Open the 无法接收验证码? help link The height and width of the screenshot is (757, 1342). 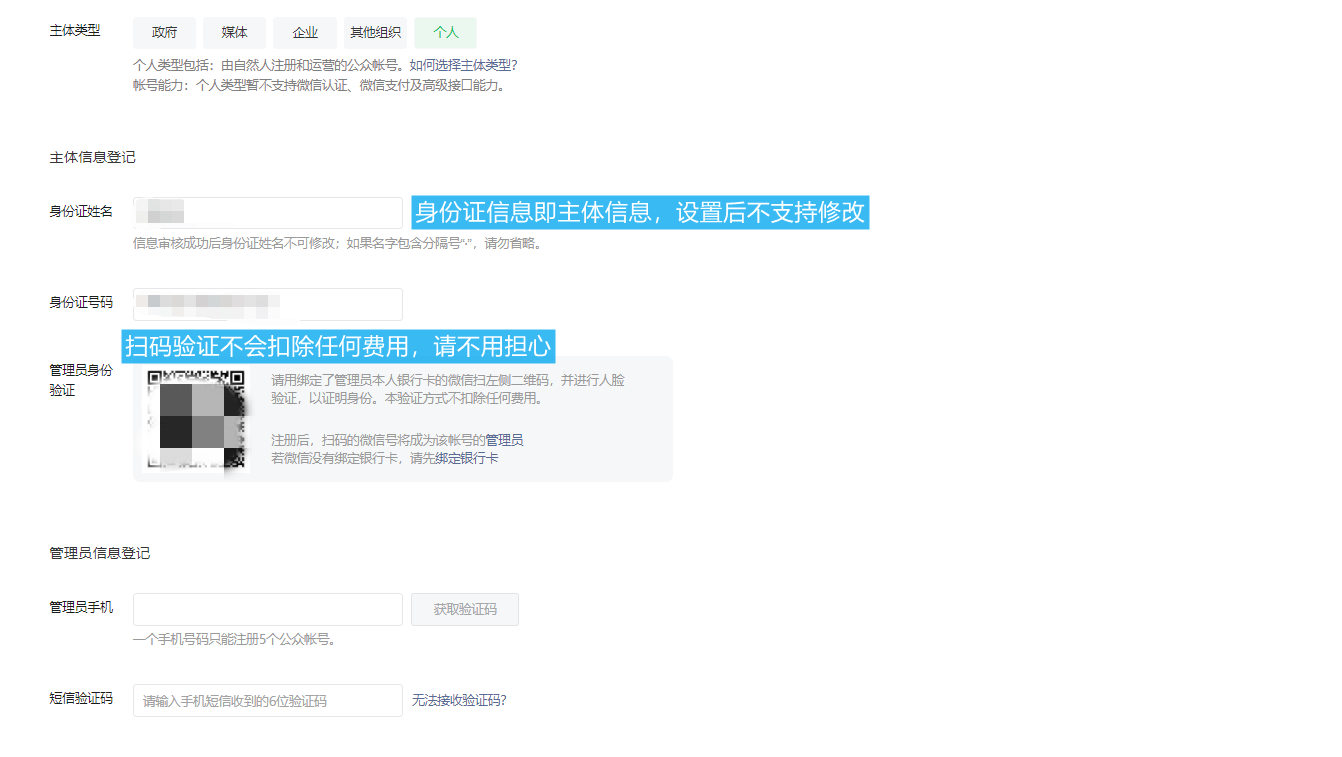459,701
